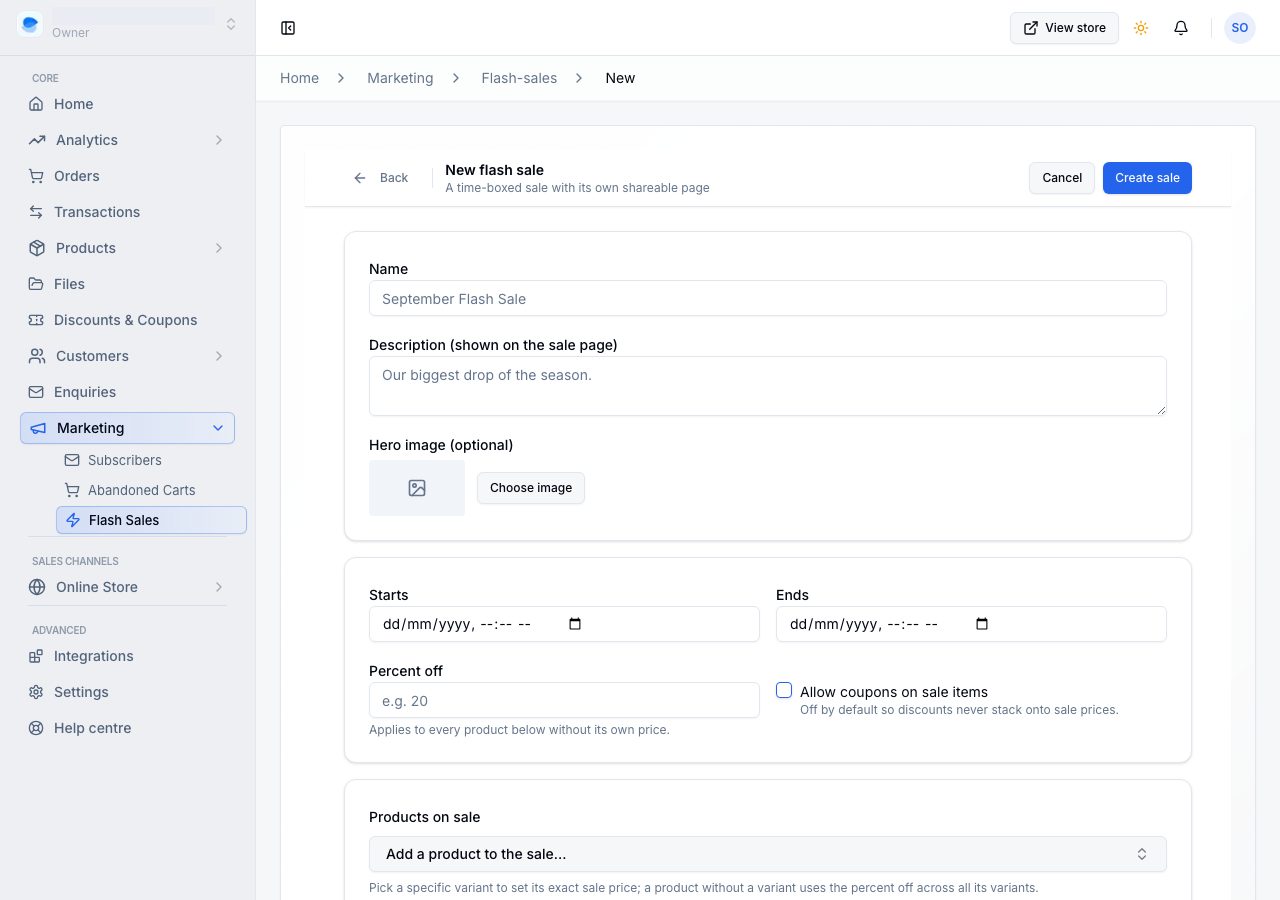Click the Choose image button
Screen dimensions: 1280x900
click(531, 488)
